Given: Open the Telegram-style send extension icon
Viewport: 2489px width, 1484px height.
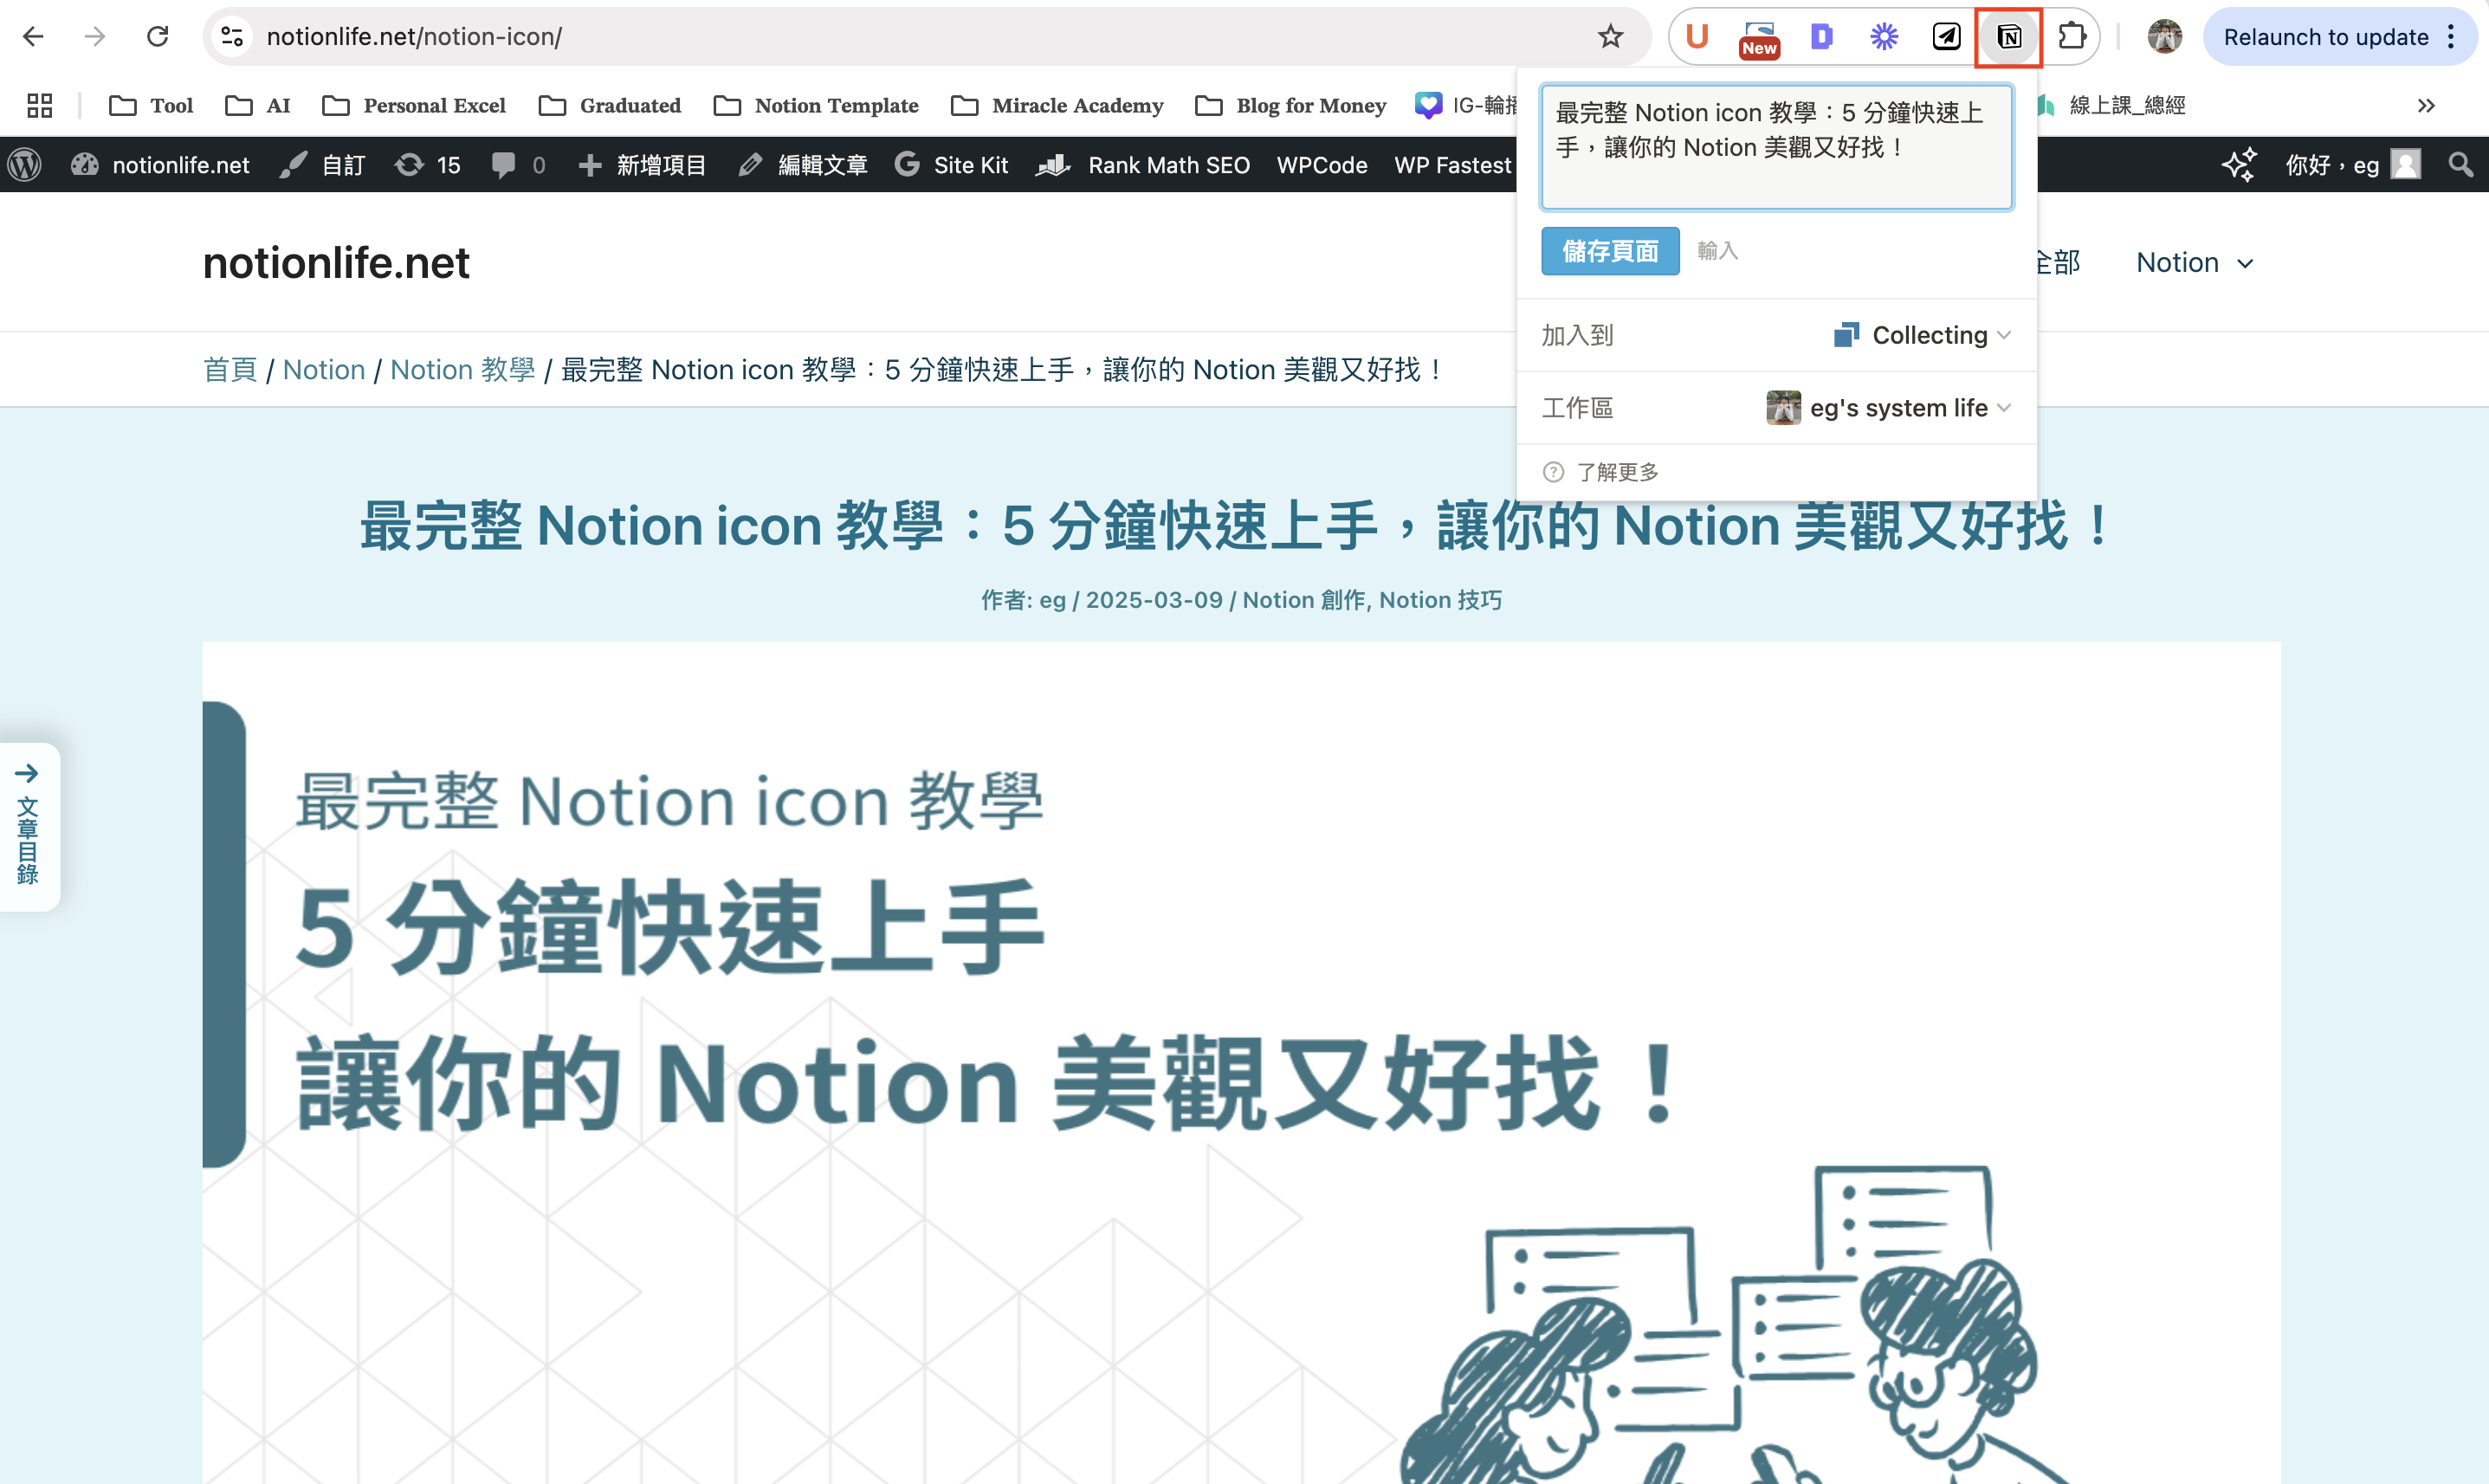Looking at the screenshot, I should (x=1945, y=36).
